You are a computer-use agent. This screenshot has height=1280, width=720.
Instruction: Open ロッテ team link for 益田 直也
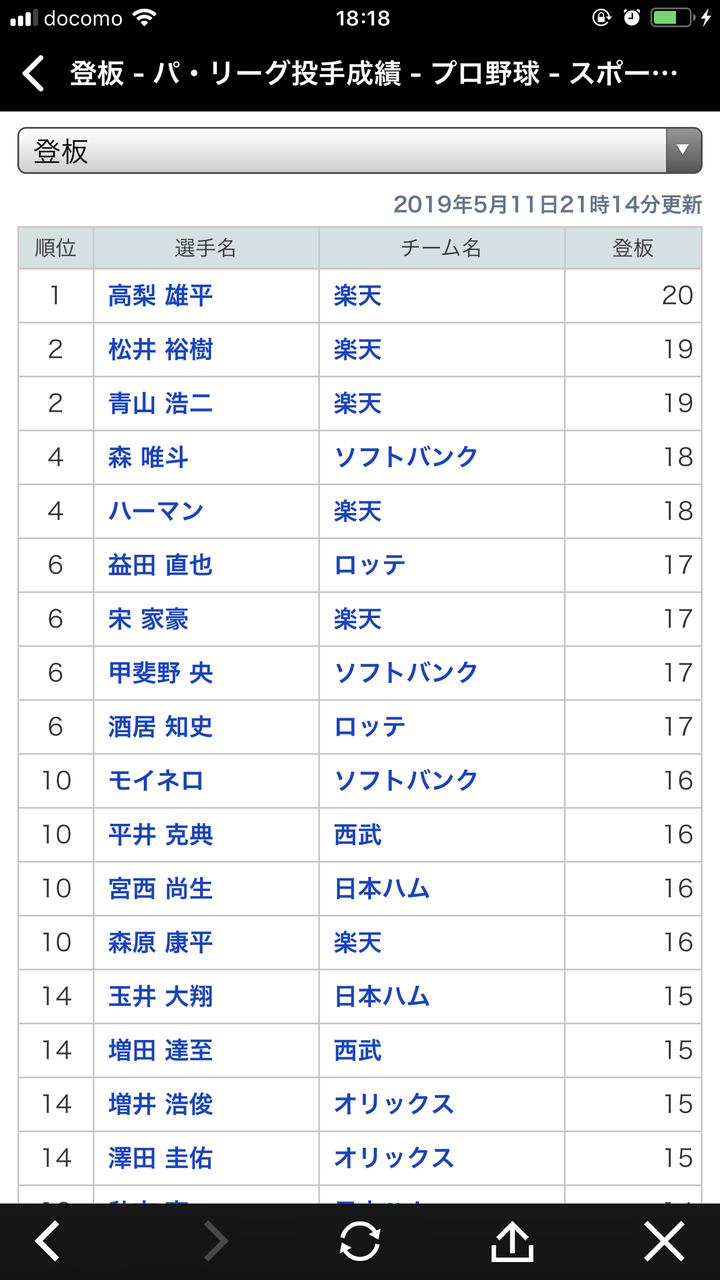click(x=370, y=565)
